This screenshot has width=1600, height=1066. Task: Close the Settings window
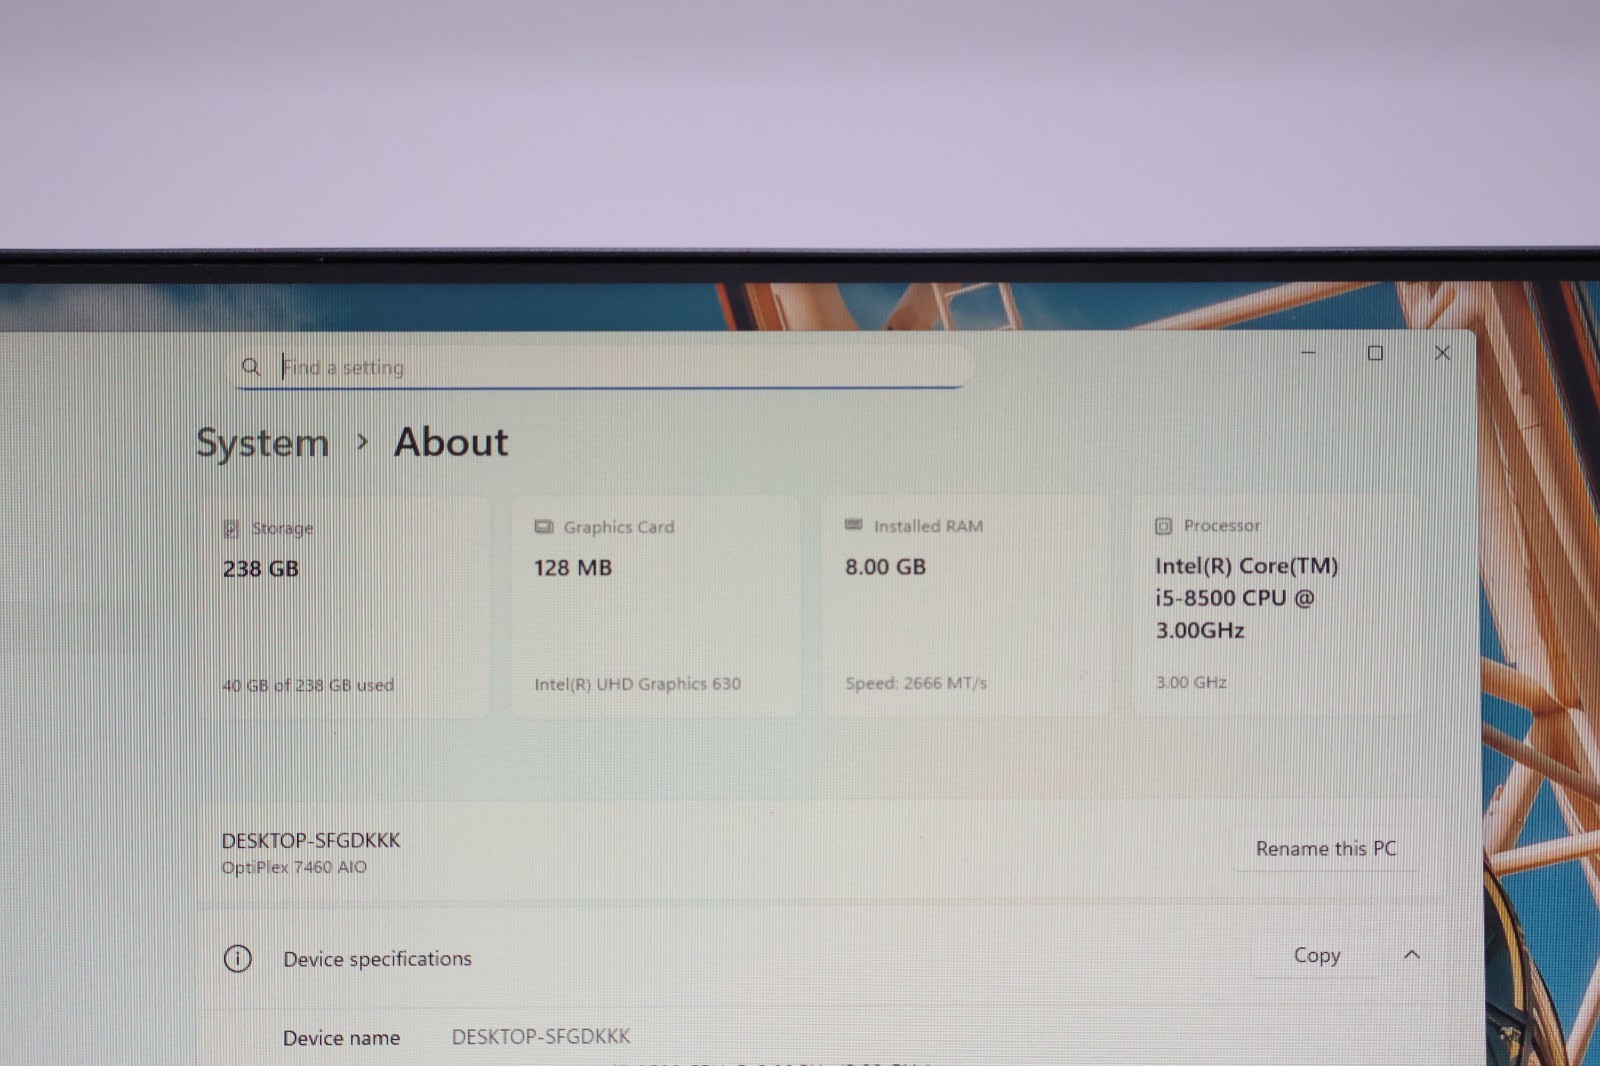point(1442,353)
